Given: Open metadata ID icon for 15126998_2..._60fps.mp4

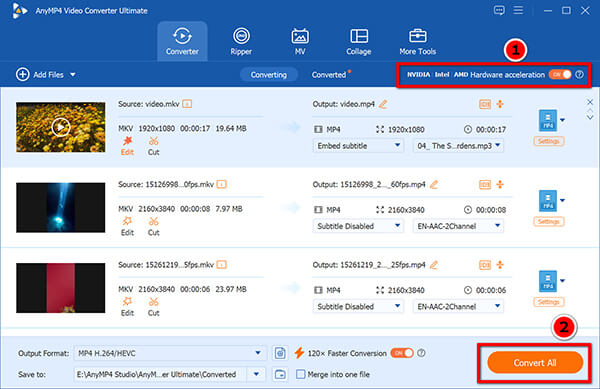Looking at the screenshot, I should pos(485,184).
